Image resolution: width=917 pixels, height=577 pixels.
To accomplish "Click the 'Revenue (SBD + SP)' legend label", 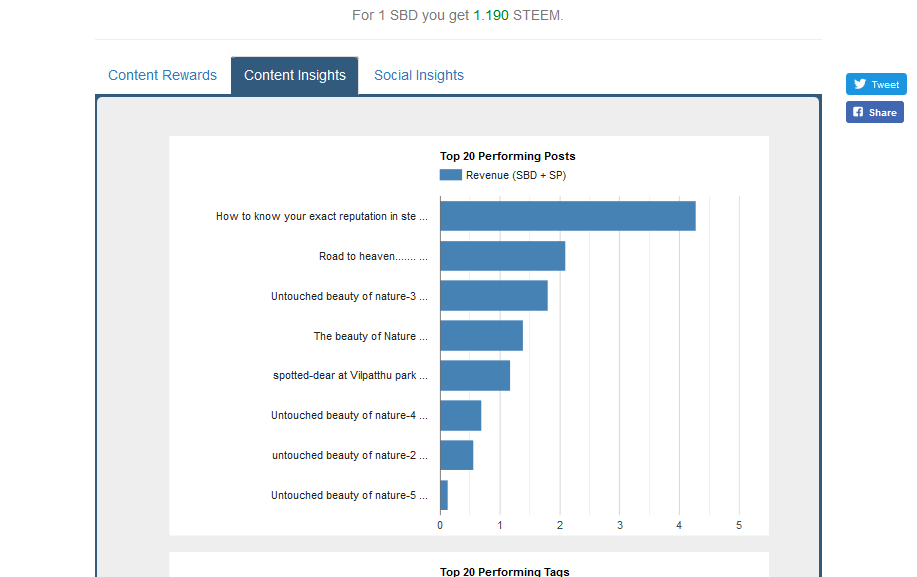I will [x=516, y=175].
